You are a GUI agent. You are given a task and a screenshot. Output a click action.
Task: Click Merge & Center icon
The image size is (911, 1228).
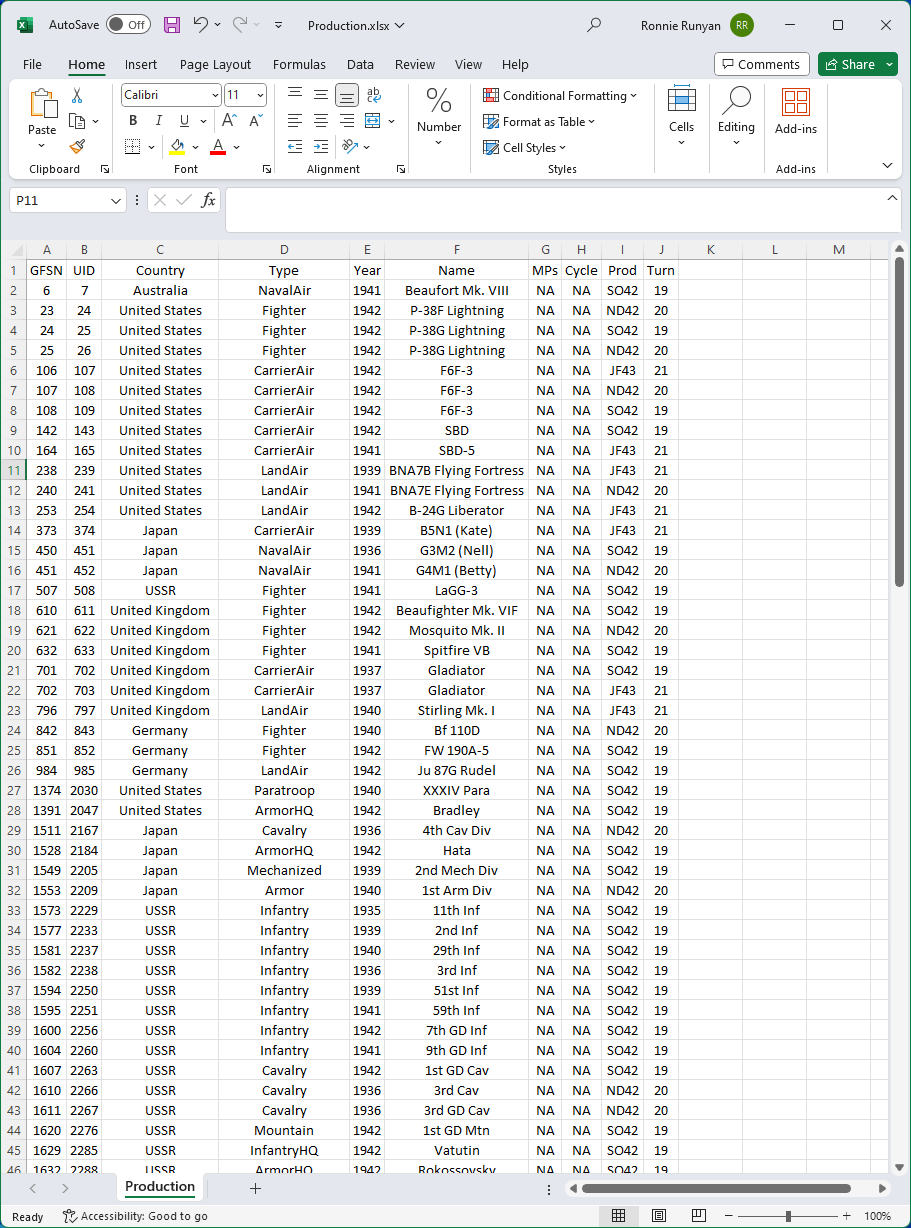373,120
